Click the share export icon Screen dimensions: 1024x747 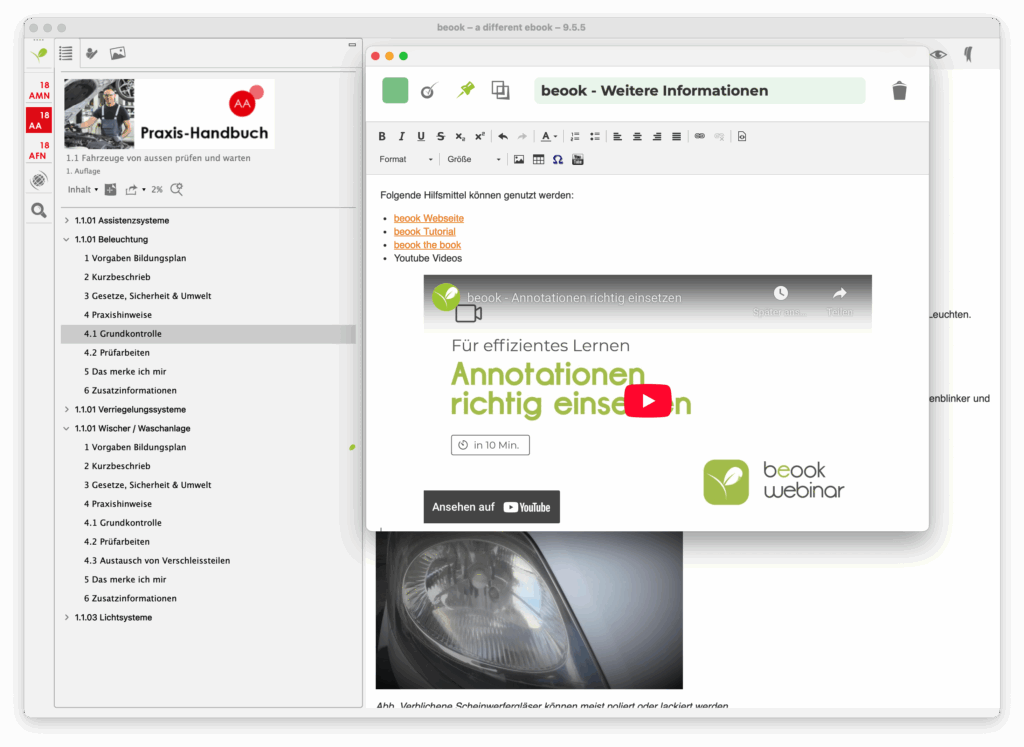[131, 189]
